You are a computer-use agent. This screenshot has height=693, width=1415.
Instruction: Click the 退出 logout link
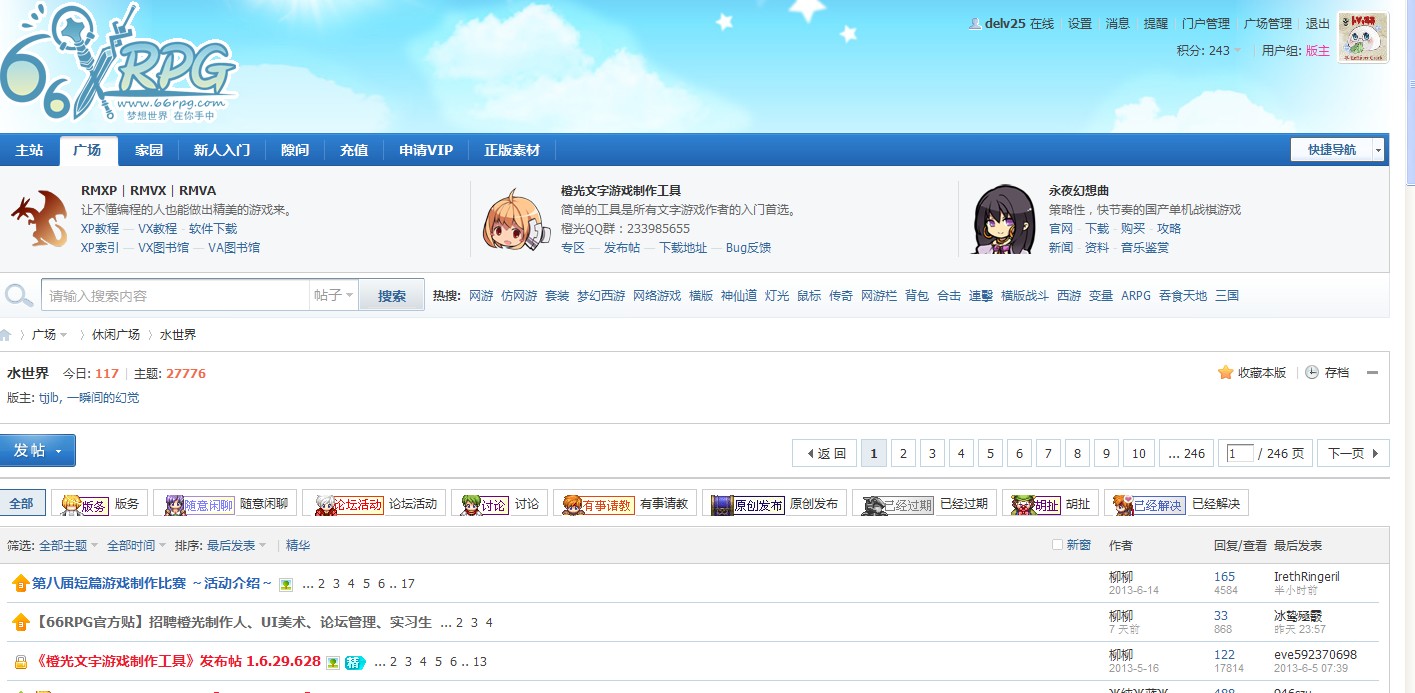click(x=1318, y=24)
